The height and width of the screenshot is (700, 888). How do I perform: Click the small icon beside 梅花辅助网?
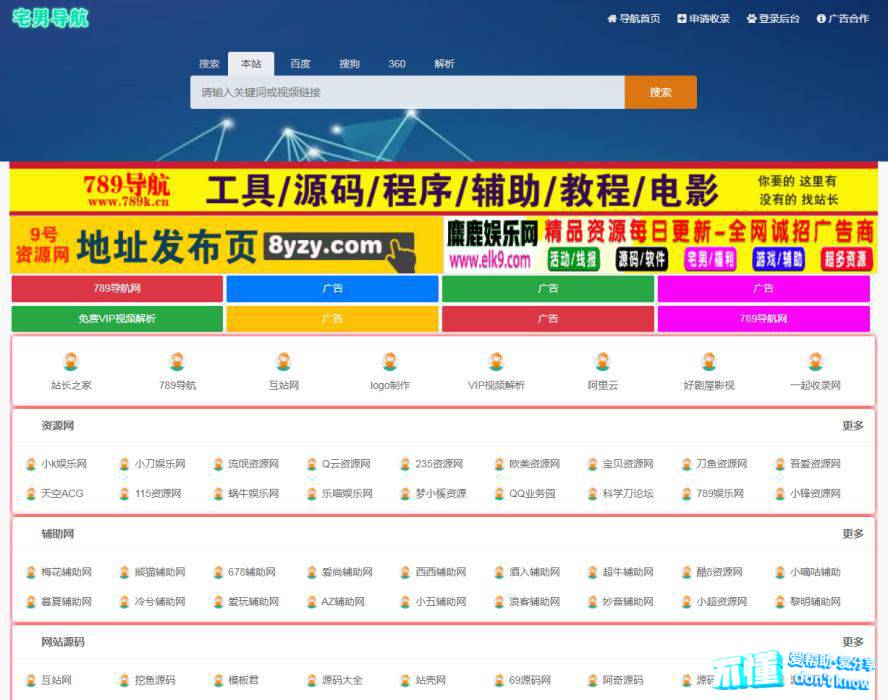[x=31, y=572]
